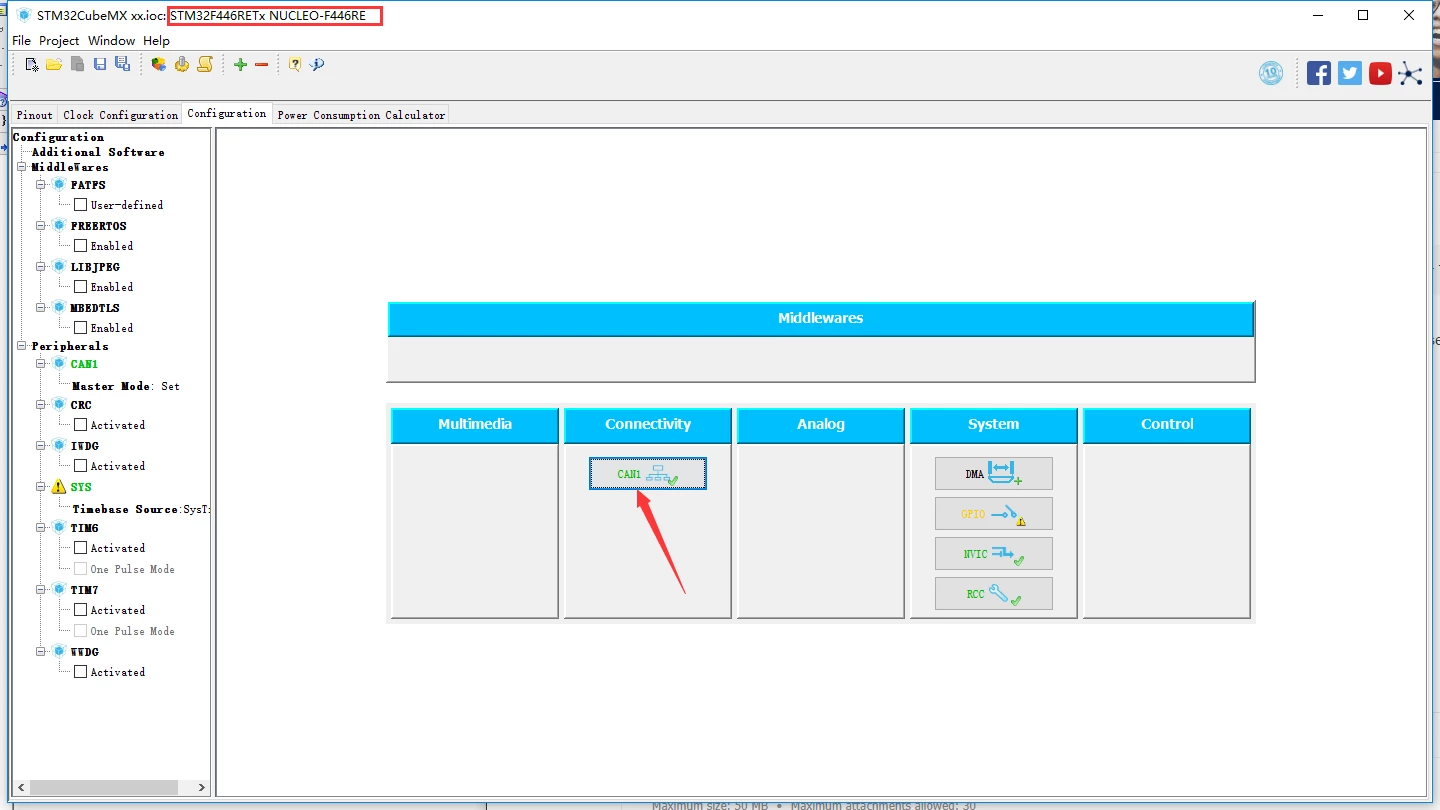The image size is (1440, 810).
Task: Open the DMA system configuration button
Action: pos(994,474)
